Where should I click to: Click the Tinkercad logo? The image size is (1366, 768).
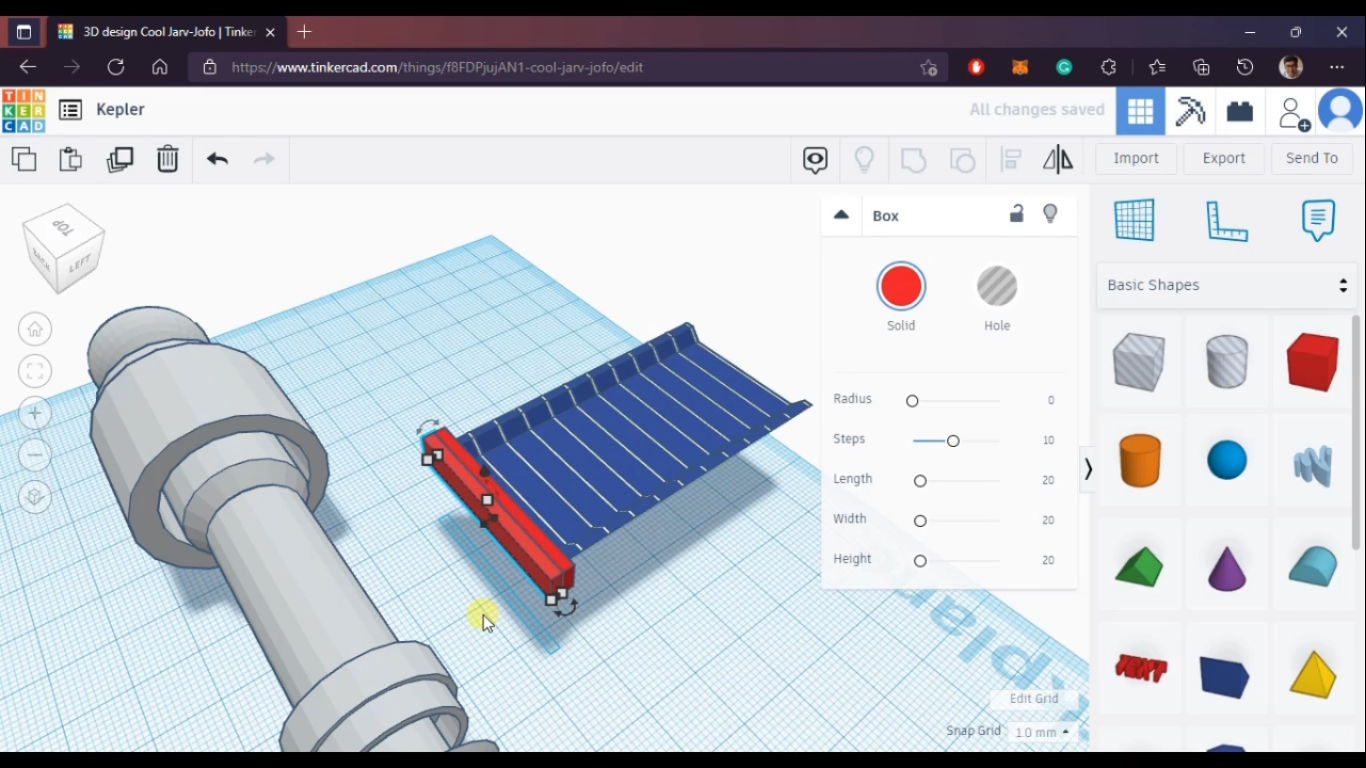(x=23, y=110)
